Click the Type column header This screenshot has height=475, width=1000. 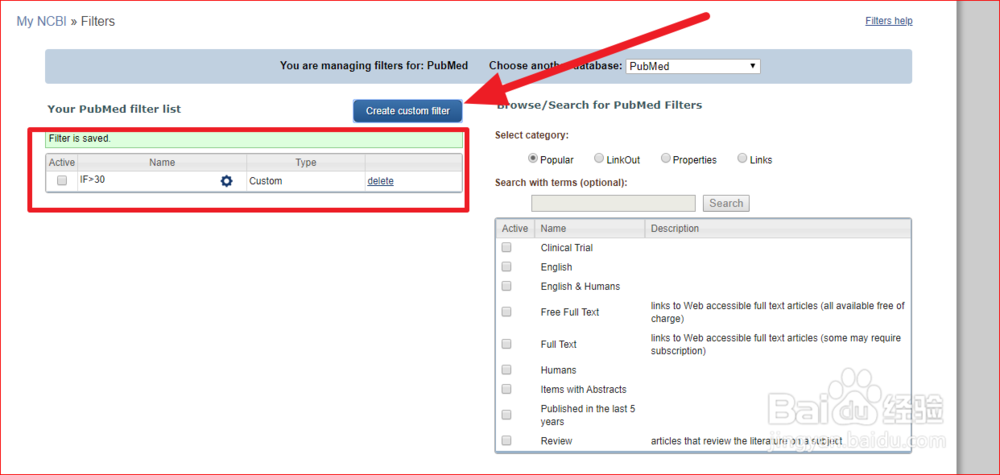pos(306,163)
